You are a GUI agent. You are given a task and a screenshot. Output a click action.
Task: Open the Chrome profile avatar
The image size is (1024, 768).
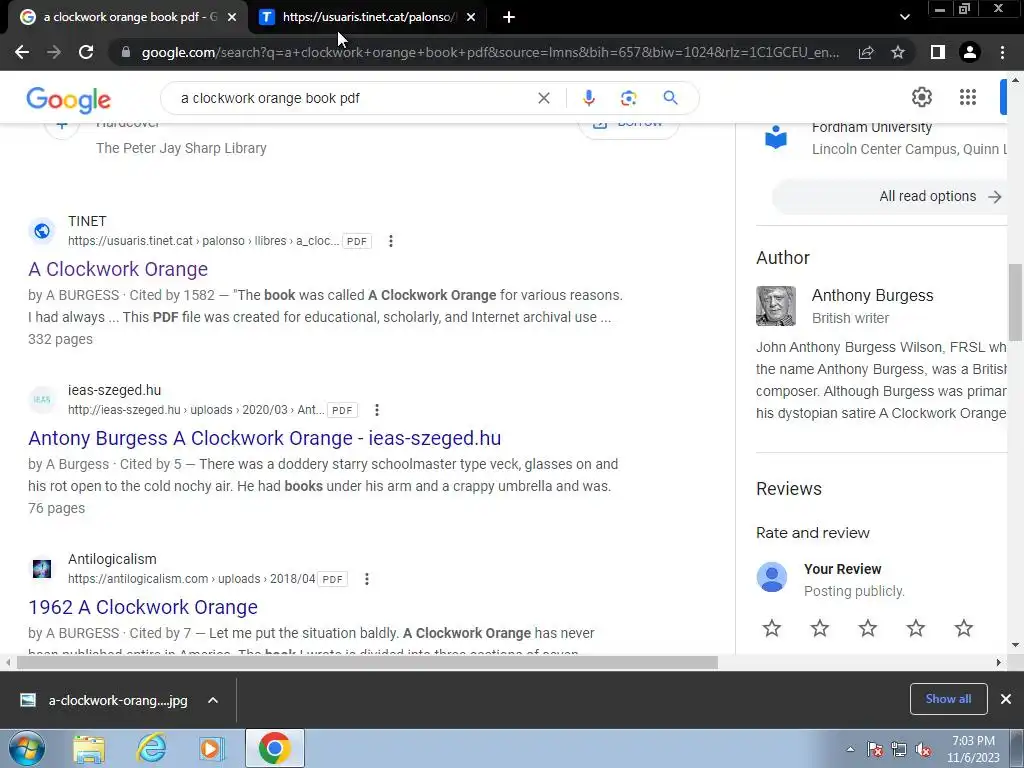[x=970, y=52]
